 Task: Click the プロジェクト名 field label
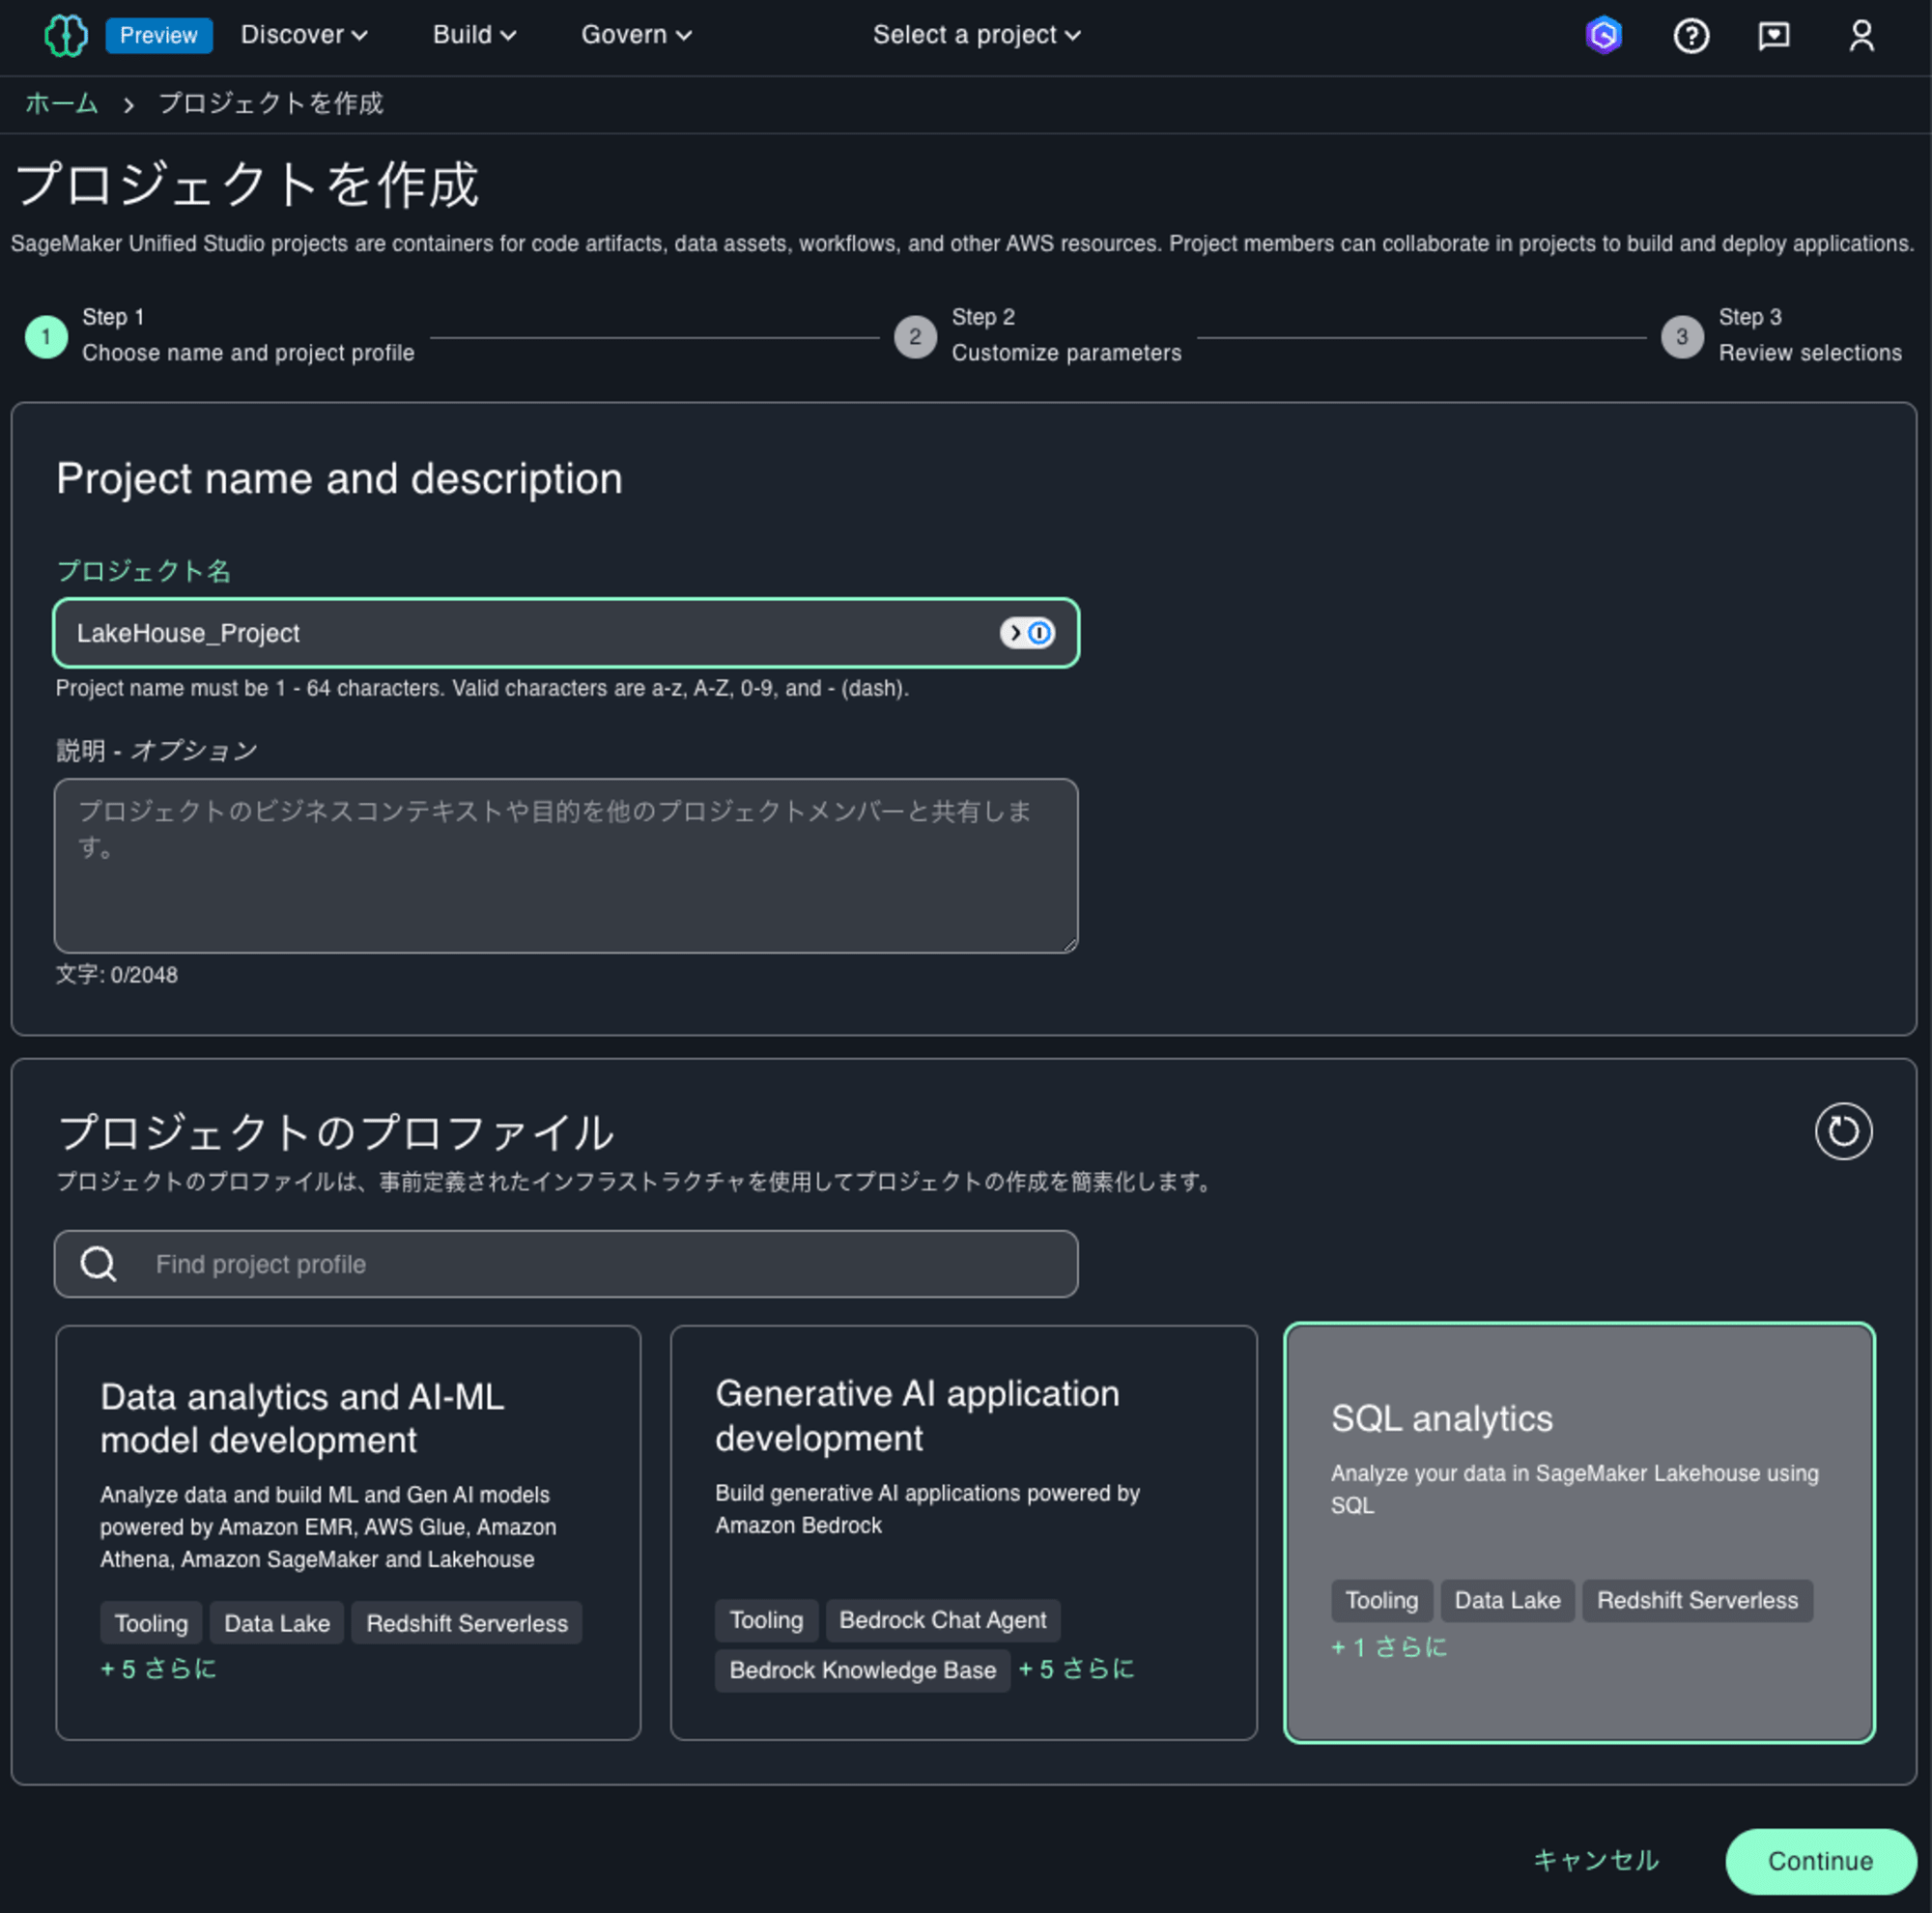click(x=144, y=571)
